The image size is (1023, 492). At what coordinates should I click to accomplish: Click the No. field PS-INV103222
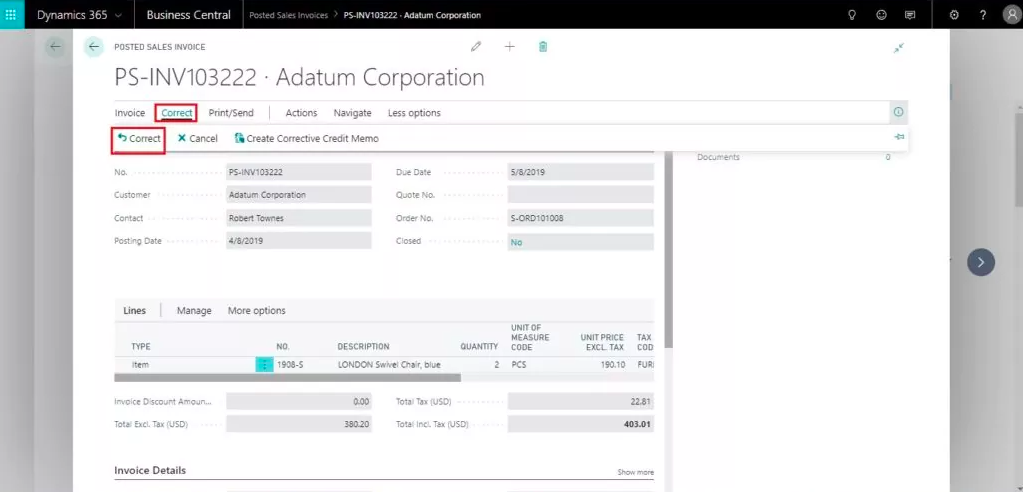click(x=299, y=172)
